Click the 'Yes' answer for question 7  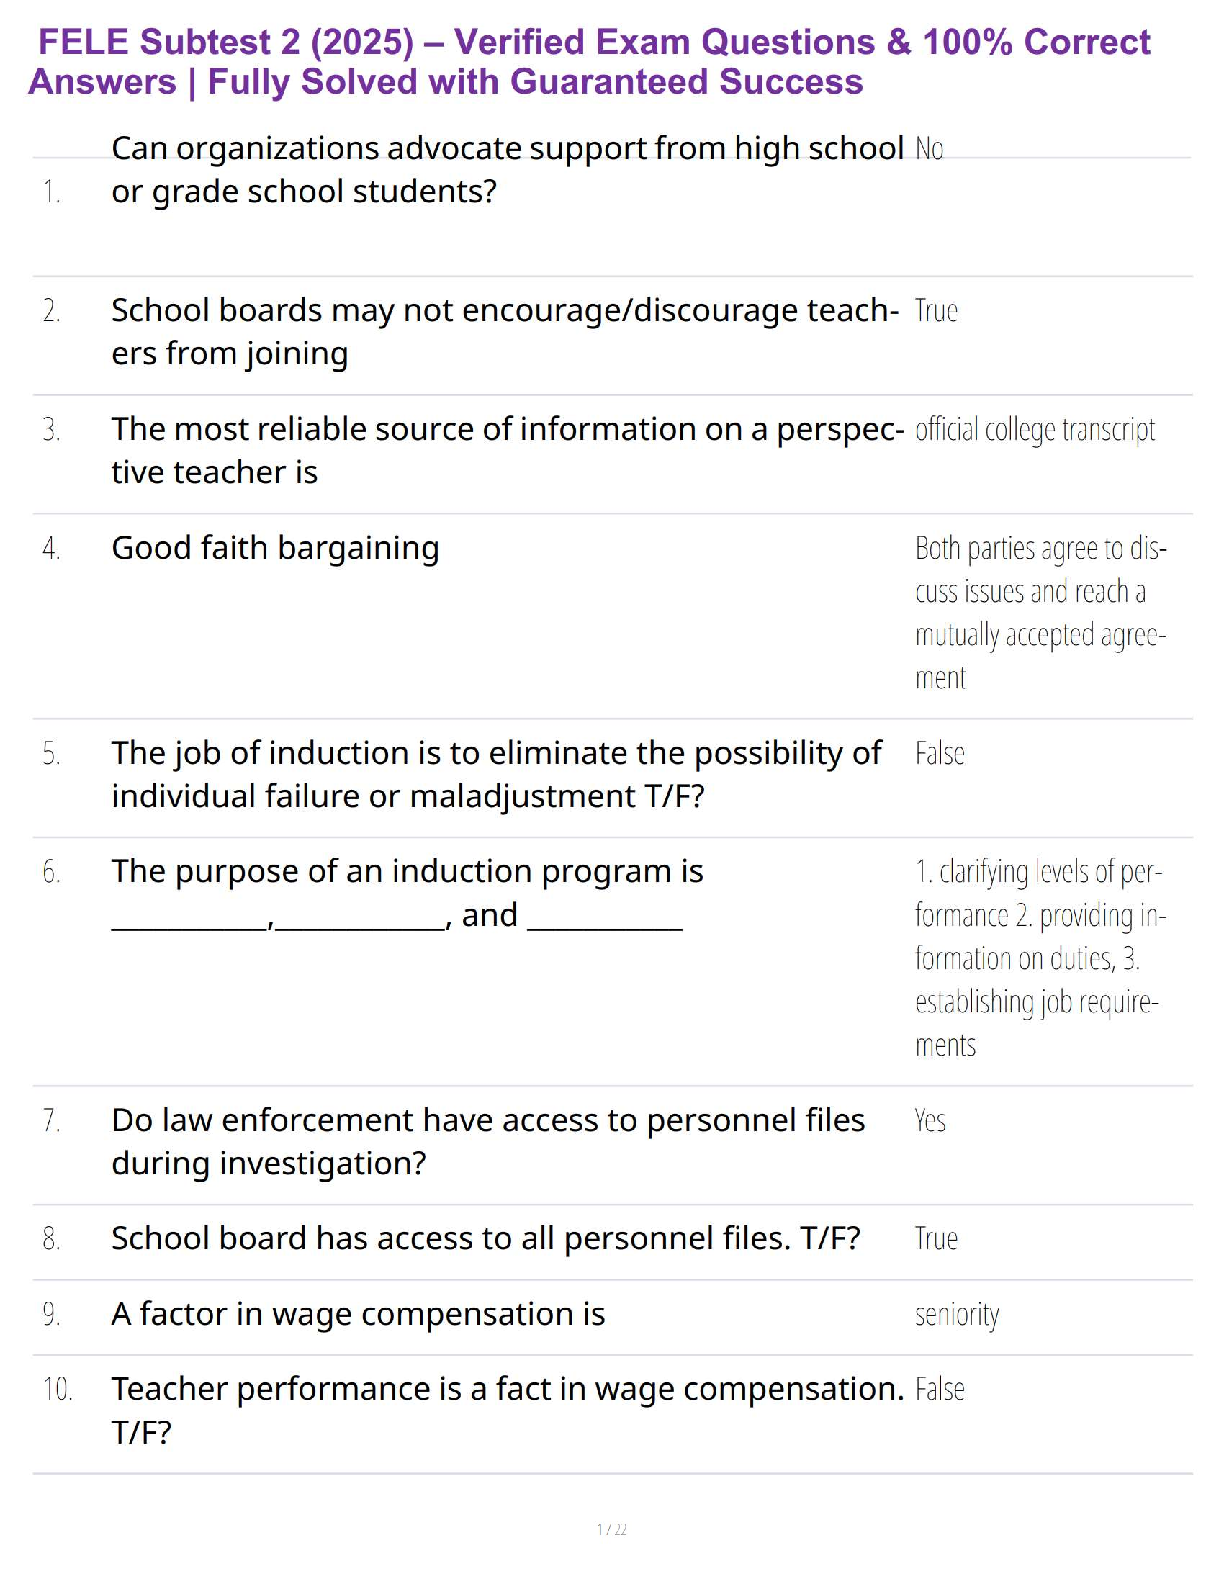[x=929, y=1121]
